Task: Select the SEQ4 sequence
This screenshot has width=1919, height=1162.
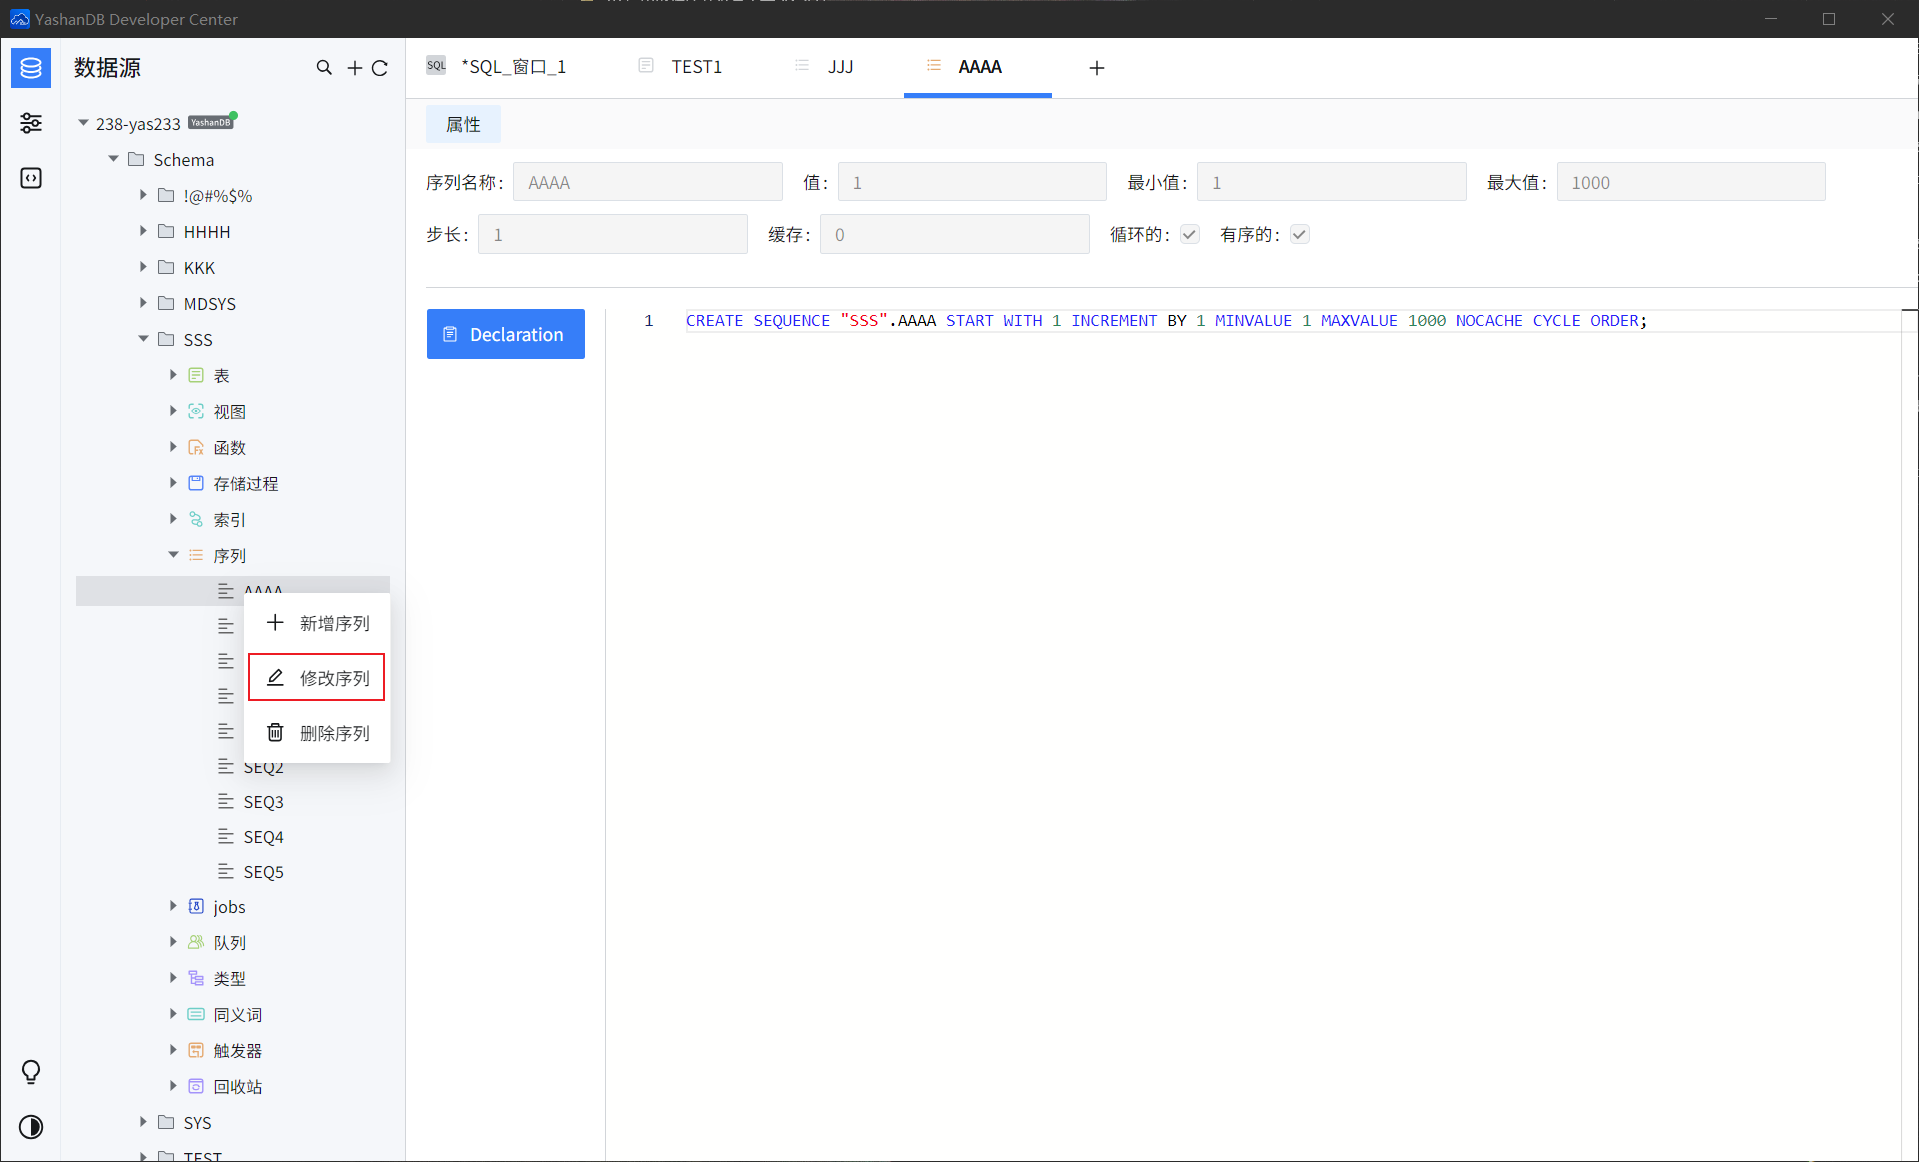Action: coord(264,837)
